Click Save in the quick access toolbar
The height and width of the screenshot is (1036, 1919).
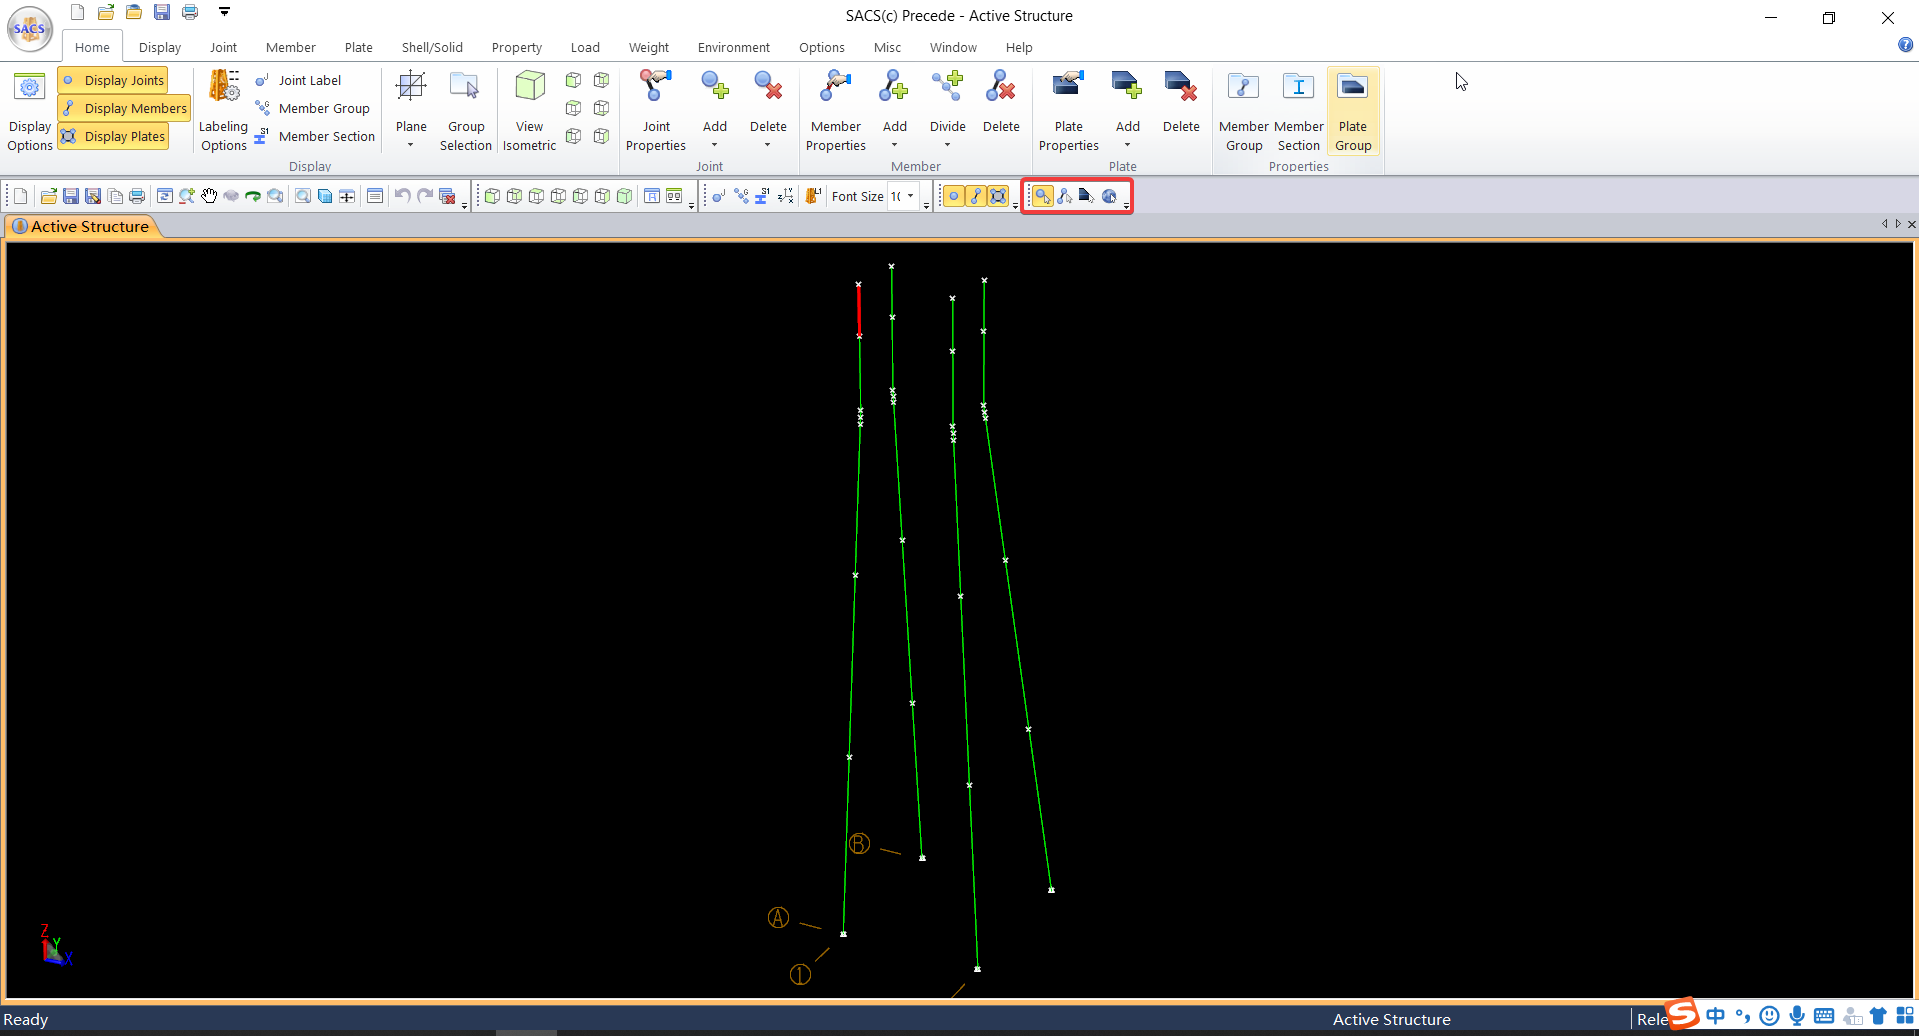click(162, 12)
